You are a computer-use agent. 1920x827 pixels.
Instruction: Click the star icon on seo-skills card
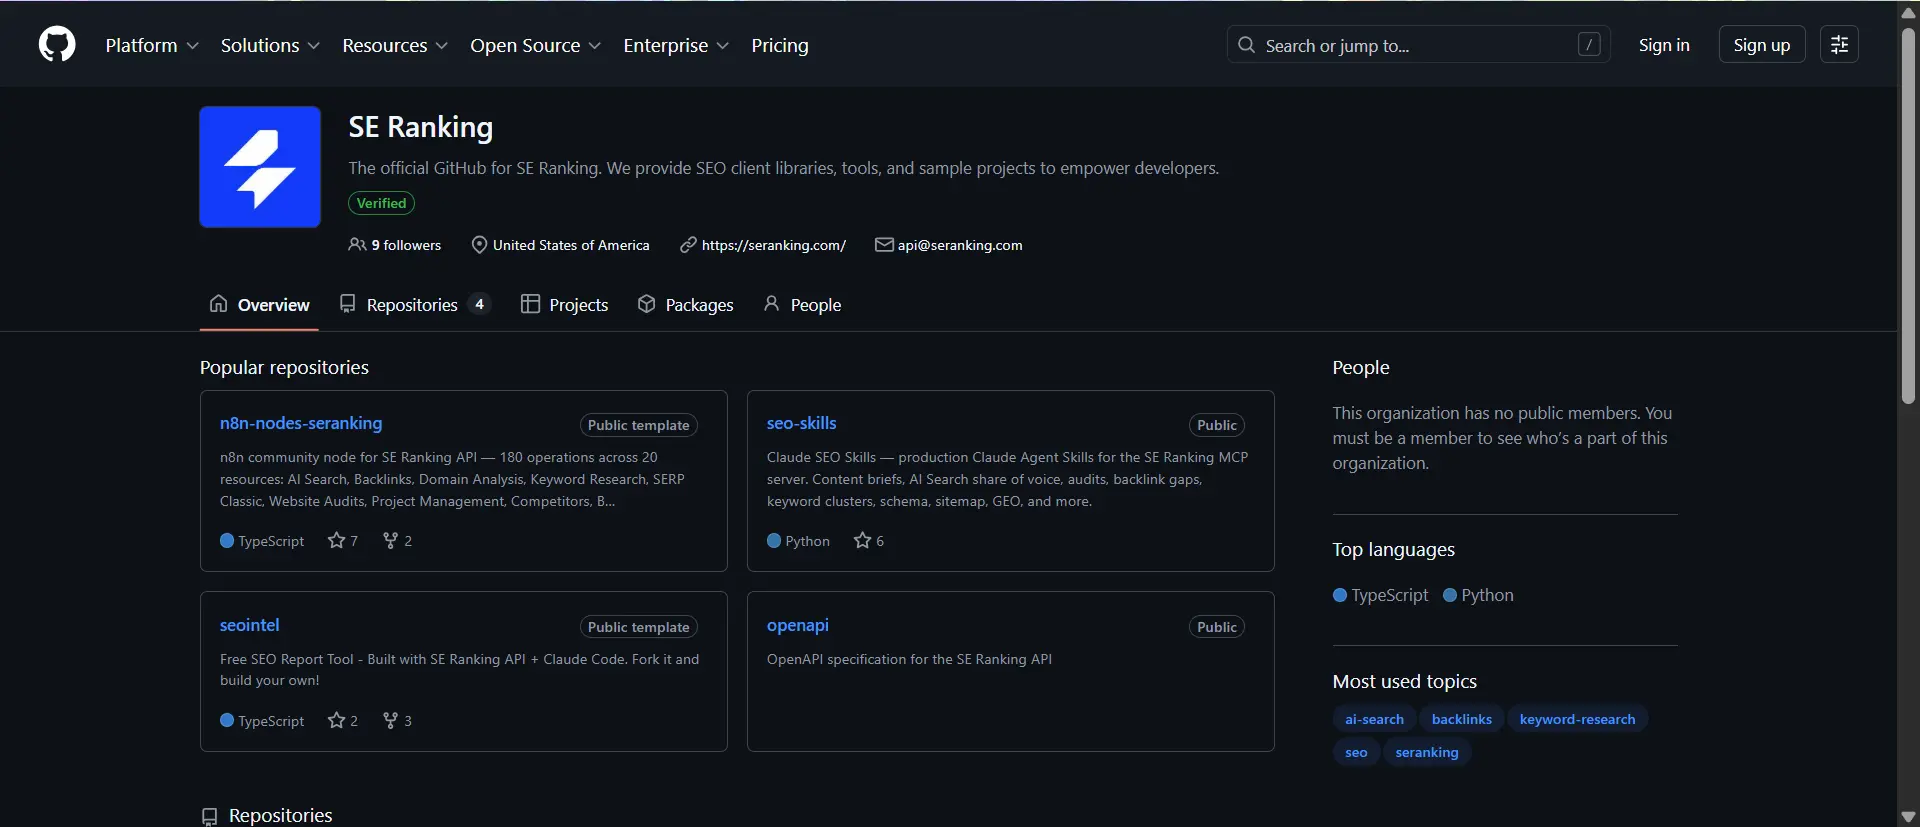click(x=862, y=541)
